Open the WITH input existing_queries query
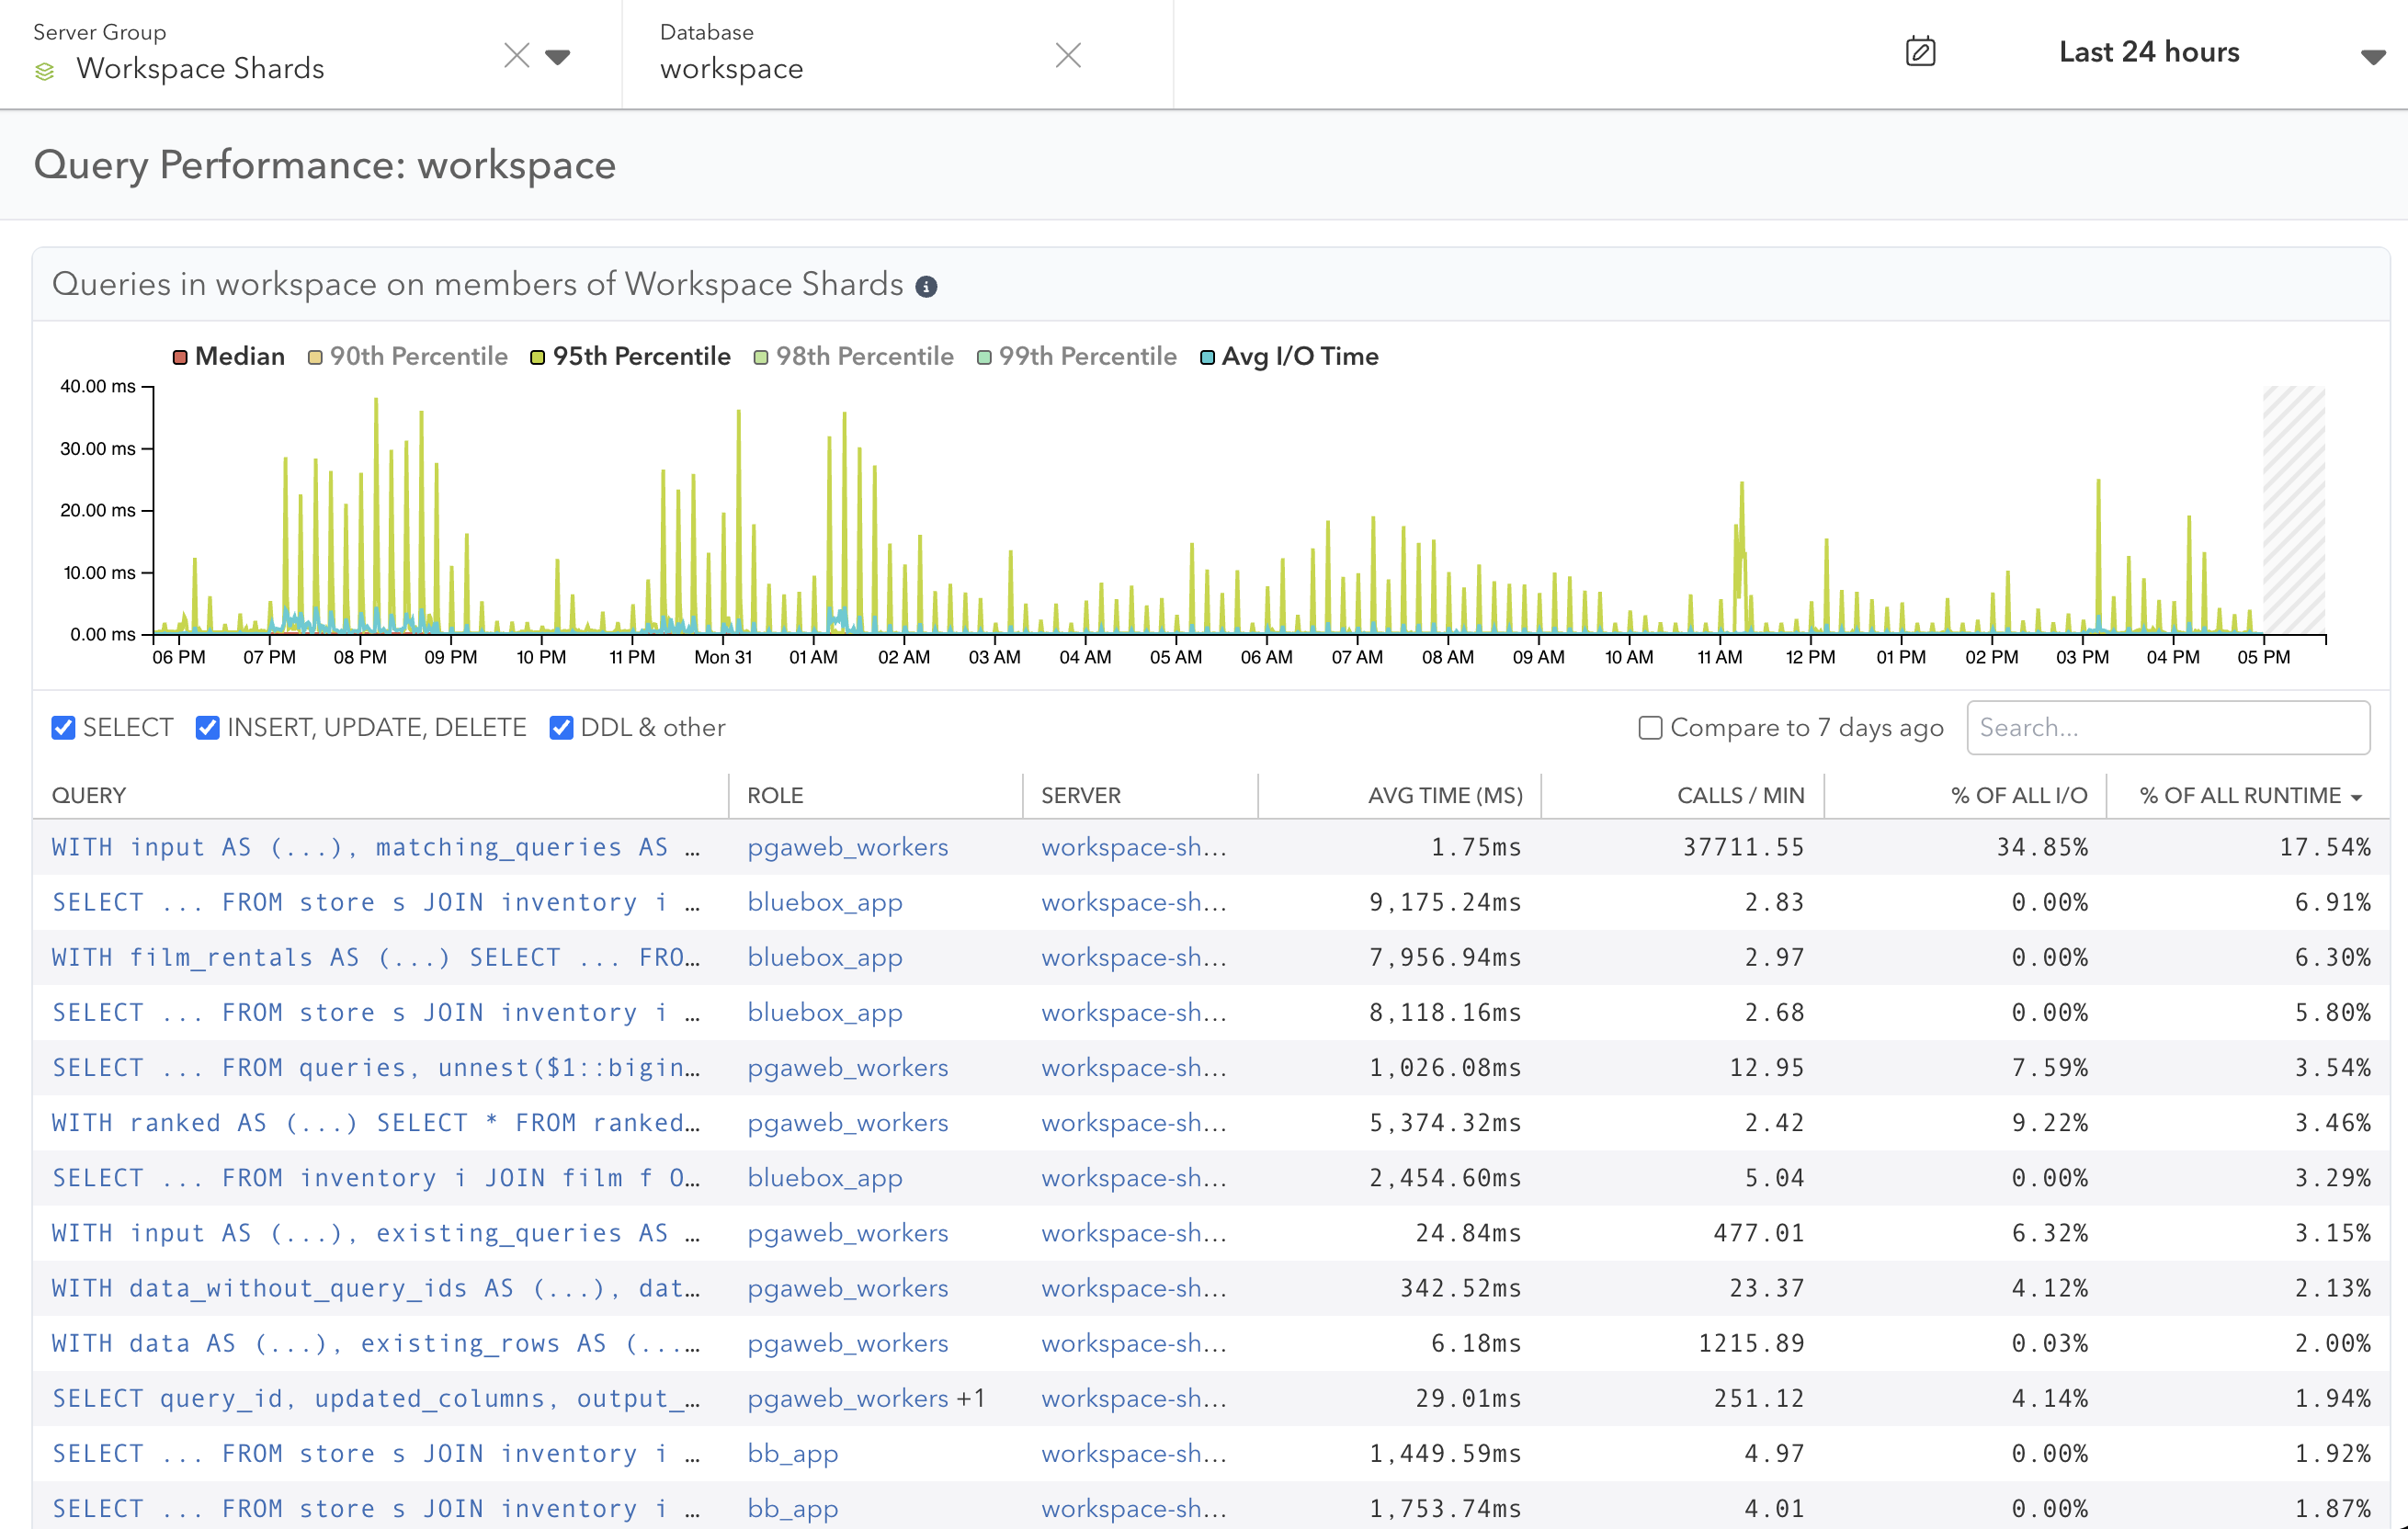The image size is (2408, 1529). pyautogui.click(x=376, y=1233)
